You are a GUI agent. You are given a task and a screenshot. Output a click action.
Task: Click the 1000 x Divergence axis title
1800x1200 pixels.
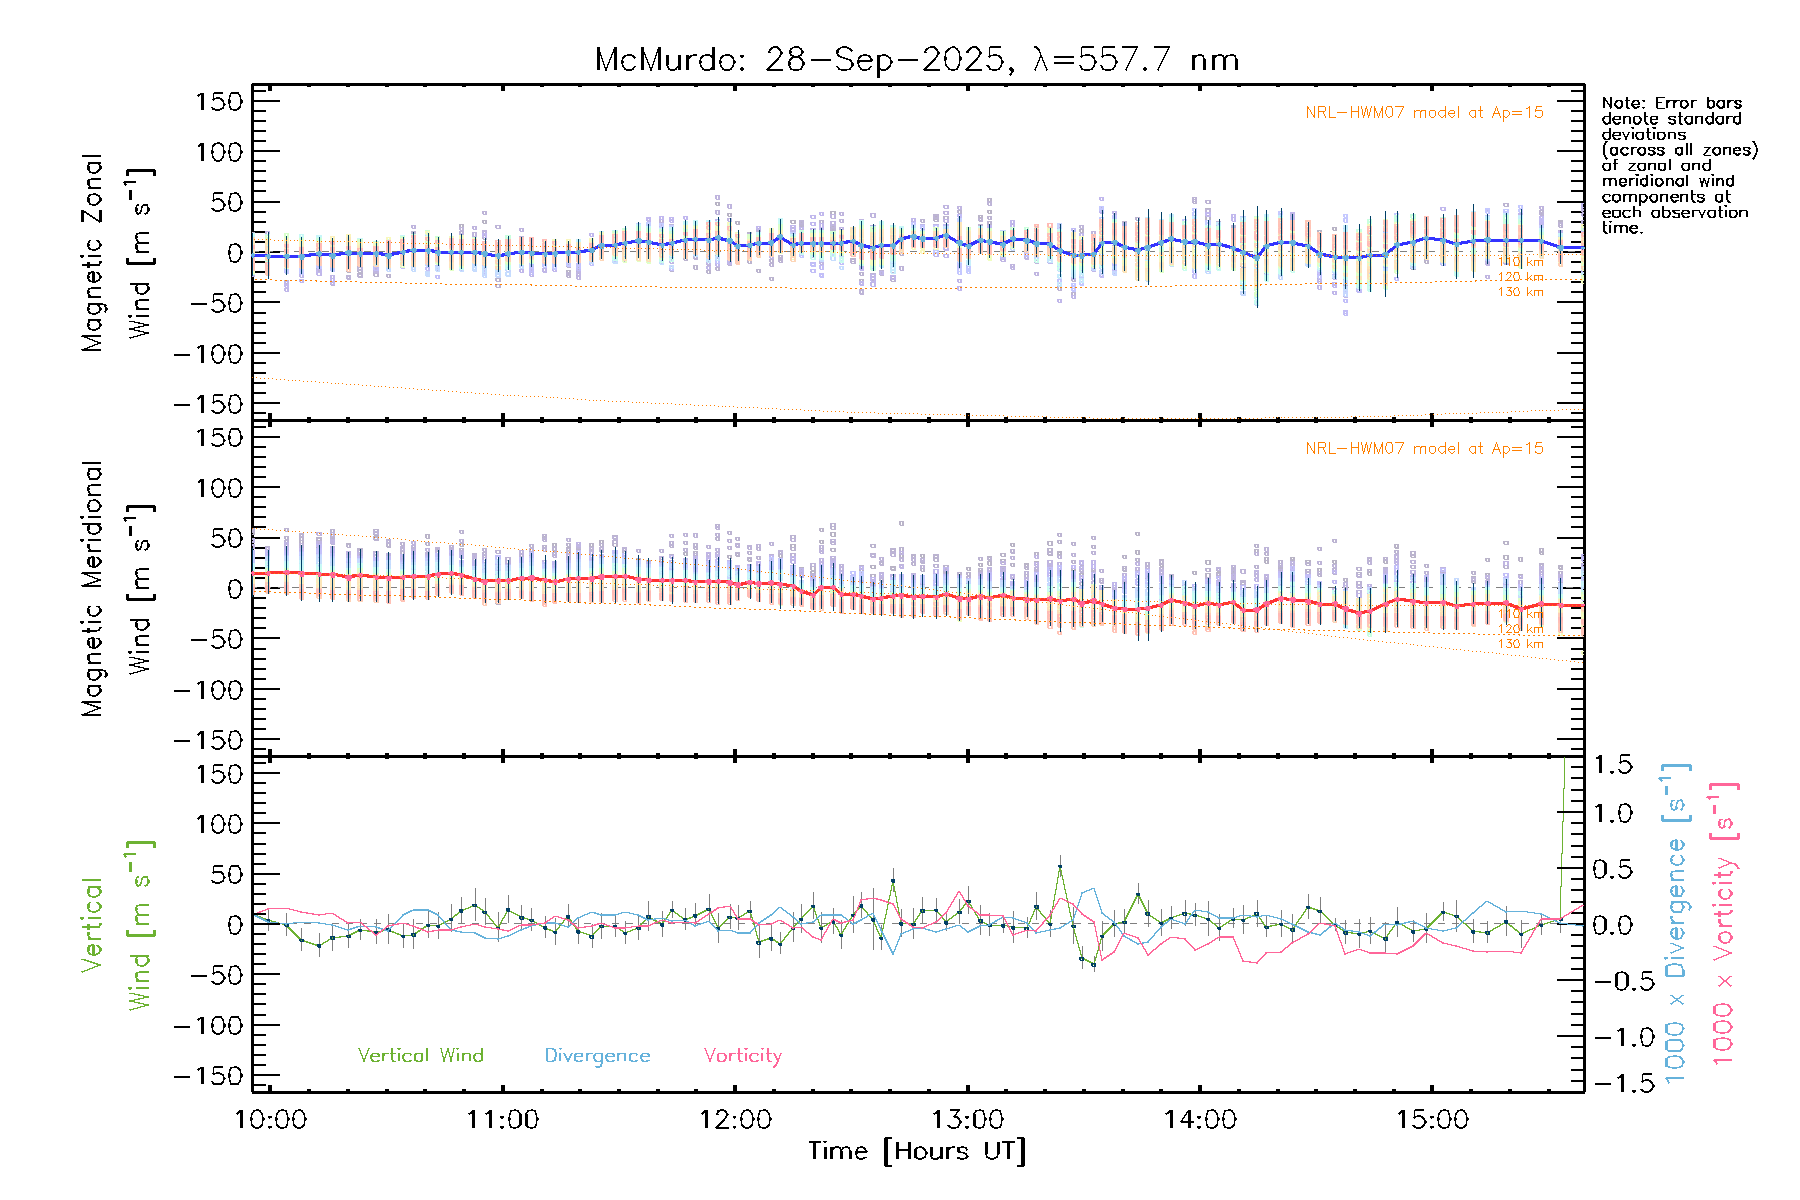[1676, 924]
